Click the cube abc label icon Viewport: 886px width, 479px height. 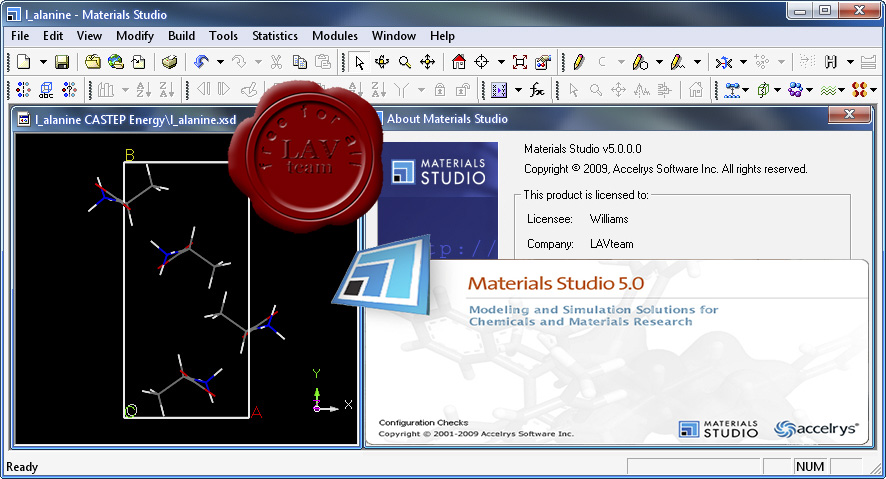tap(46, 89)
